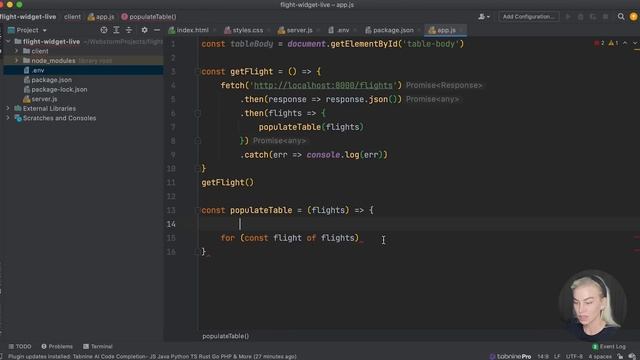Click the Collapse All icon in Project panel
The width and height of the screenshot is (640, 360).
[x=129, y=30]
